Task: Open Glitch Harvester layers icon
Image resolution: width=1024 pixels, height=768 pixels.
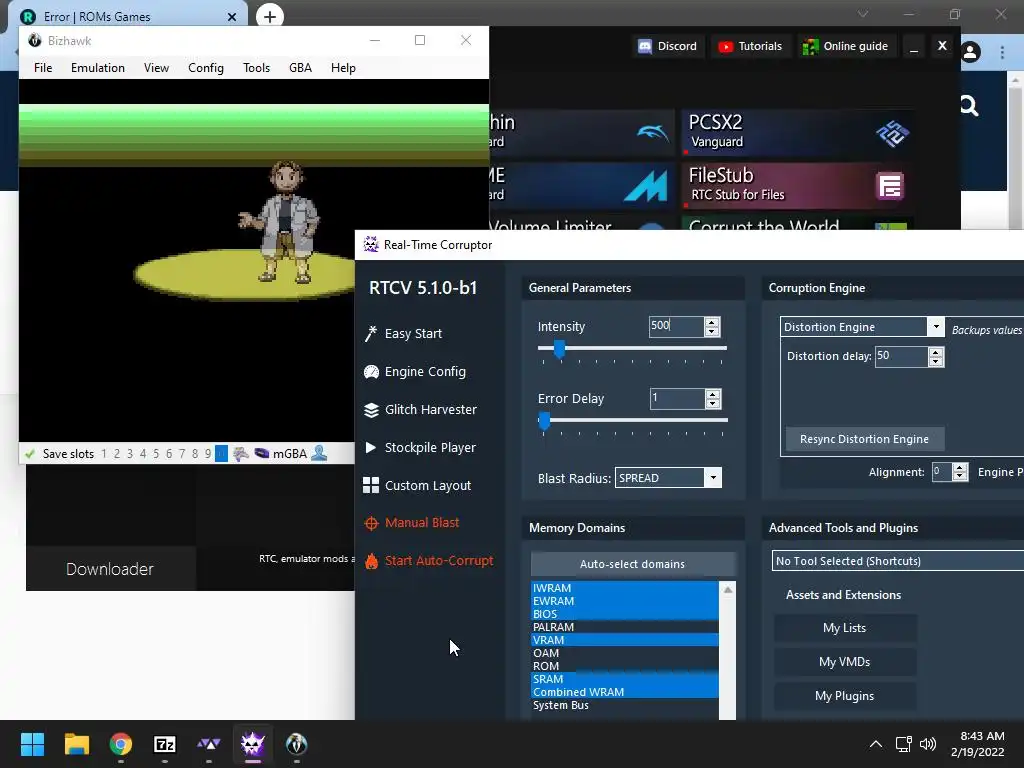Action: click(x=371, y=409)
